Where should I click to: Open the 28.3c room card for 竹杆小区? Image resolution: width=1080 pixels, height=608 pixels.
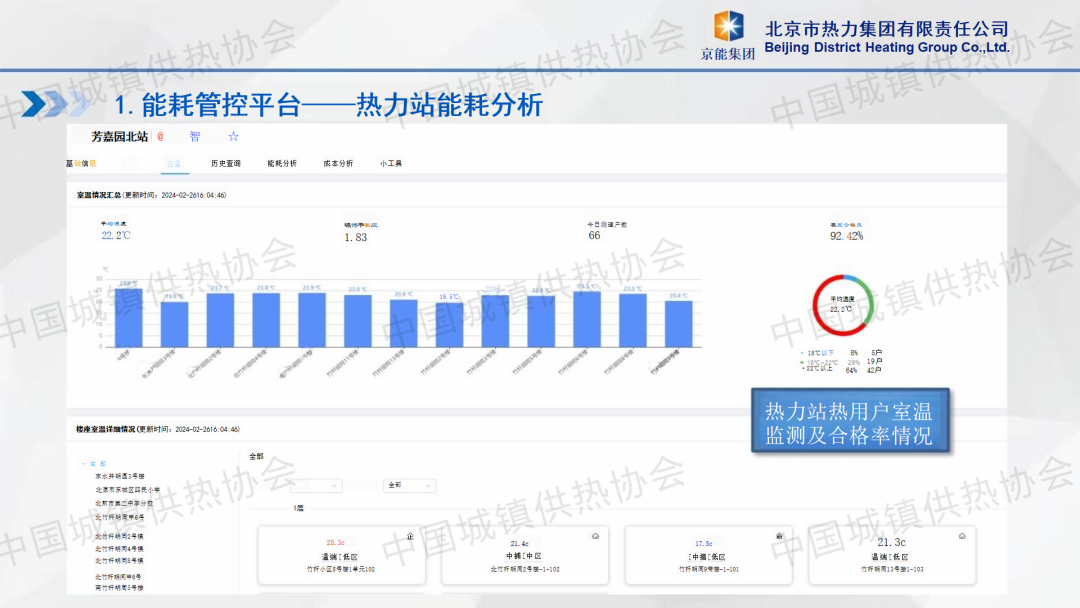(x=341, y=556)
